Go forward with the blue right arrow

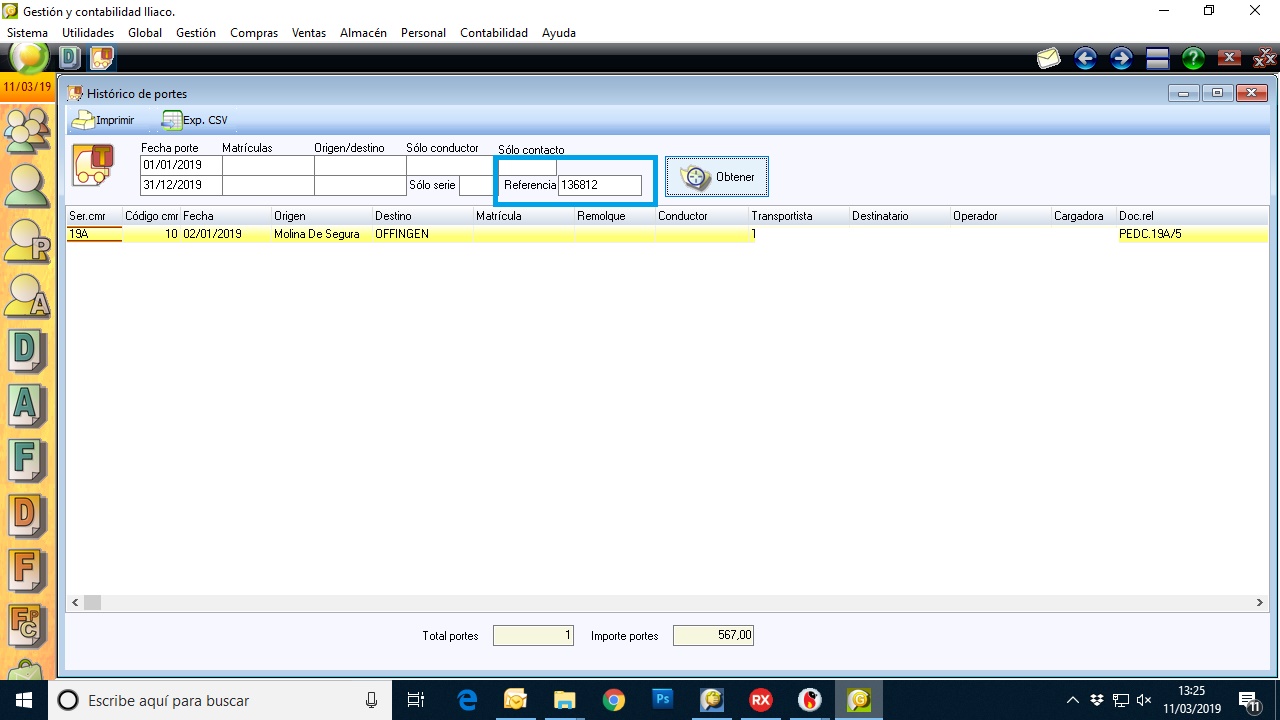tap(1121, 59)
